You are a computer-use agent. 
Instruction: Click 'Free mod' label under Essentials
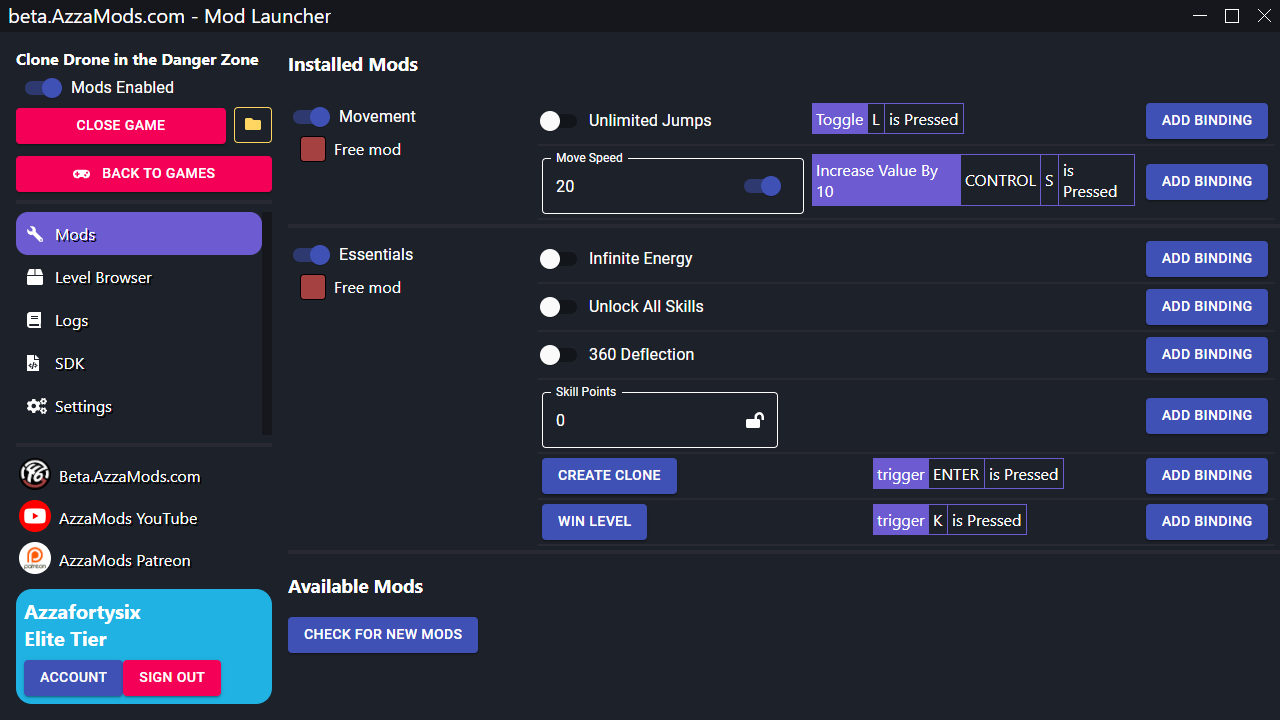point(367,288)
